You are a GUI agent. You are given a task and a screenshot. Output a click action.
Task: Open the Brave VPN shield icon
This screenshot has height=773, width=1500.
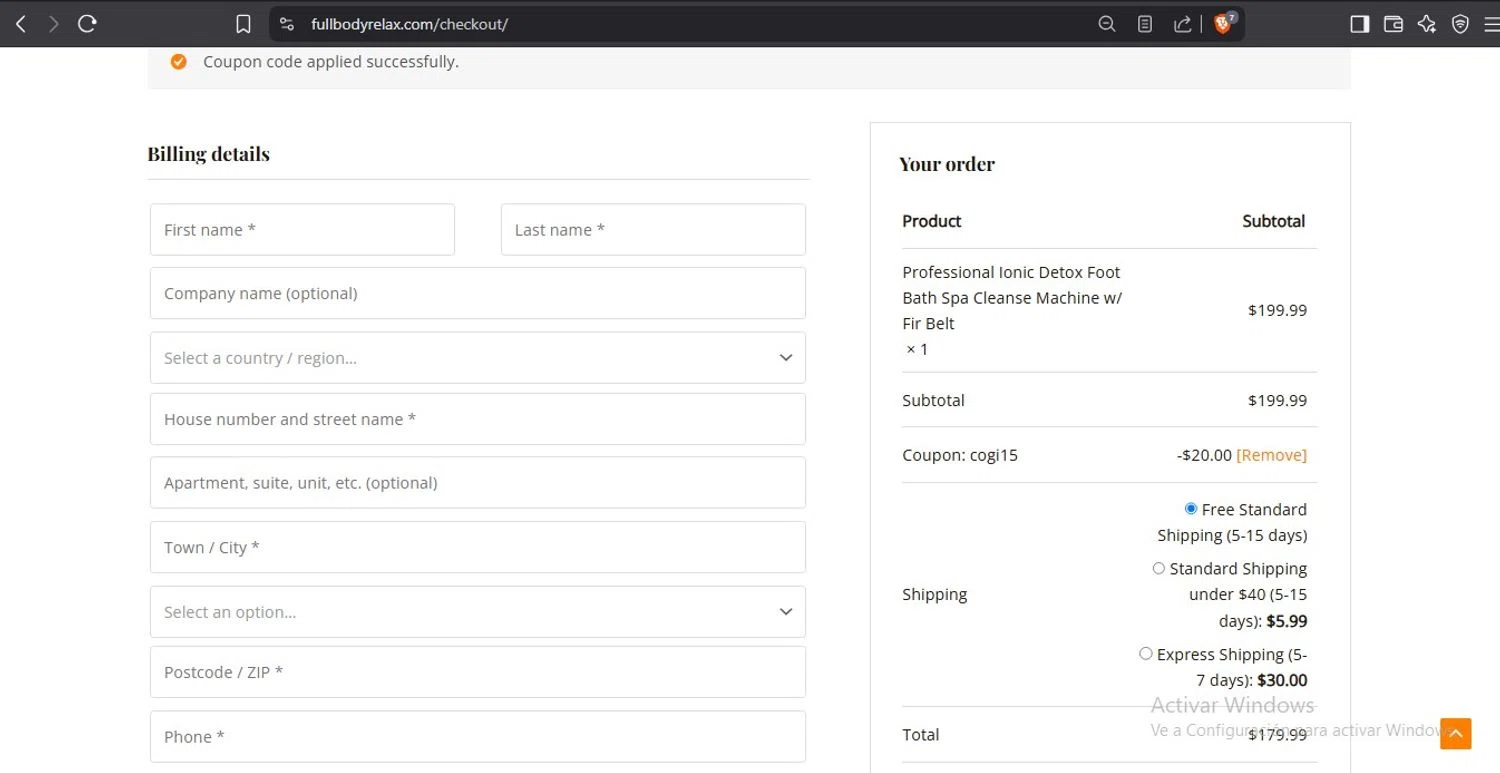1460,24
